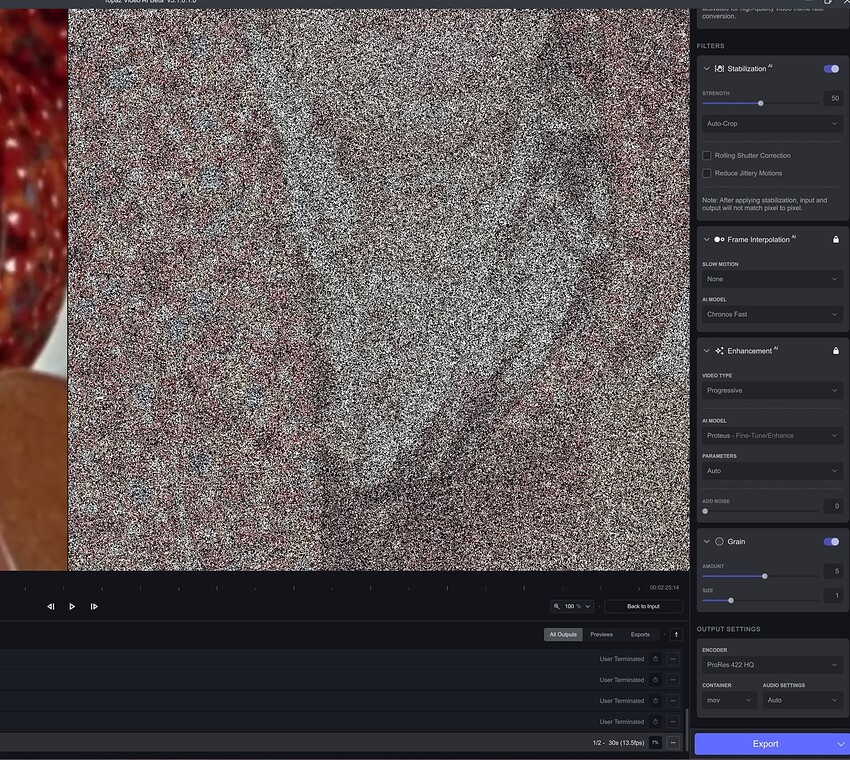This screenshot has height=760, width=850.
Task: Open the Export options arrow
Action: 841,744
